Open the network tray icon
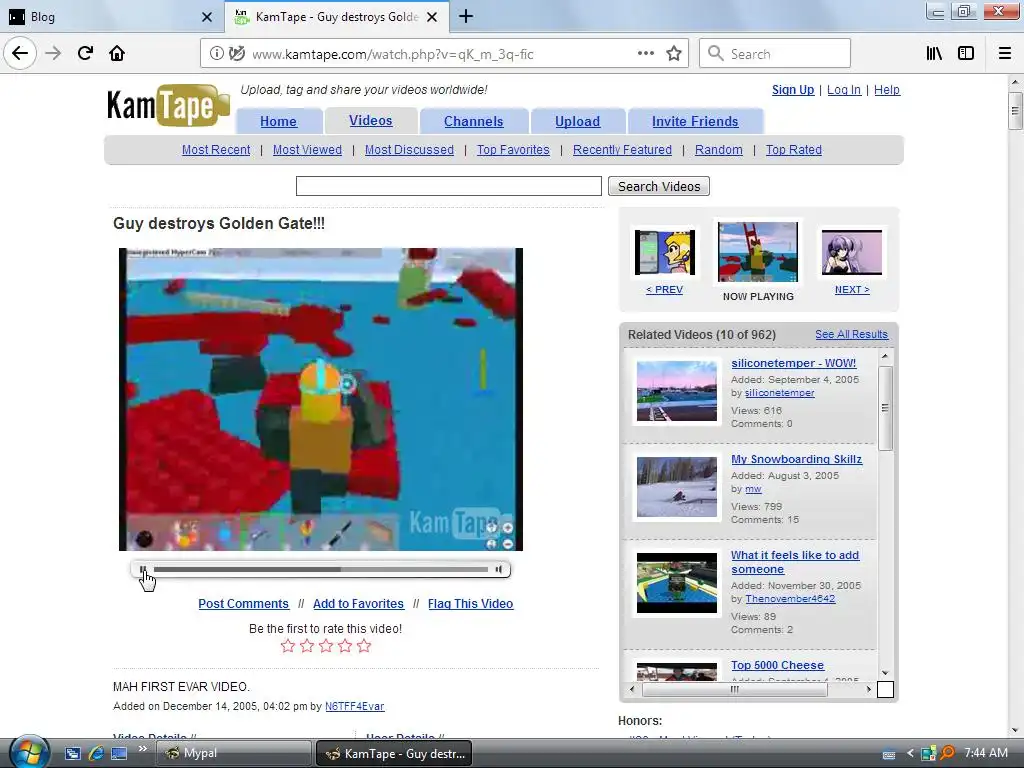The width and height of the screenshot is (1024, 768). pyautogui.click(x=927, y=754)
